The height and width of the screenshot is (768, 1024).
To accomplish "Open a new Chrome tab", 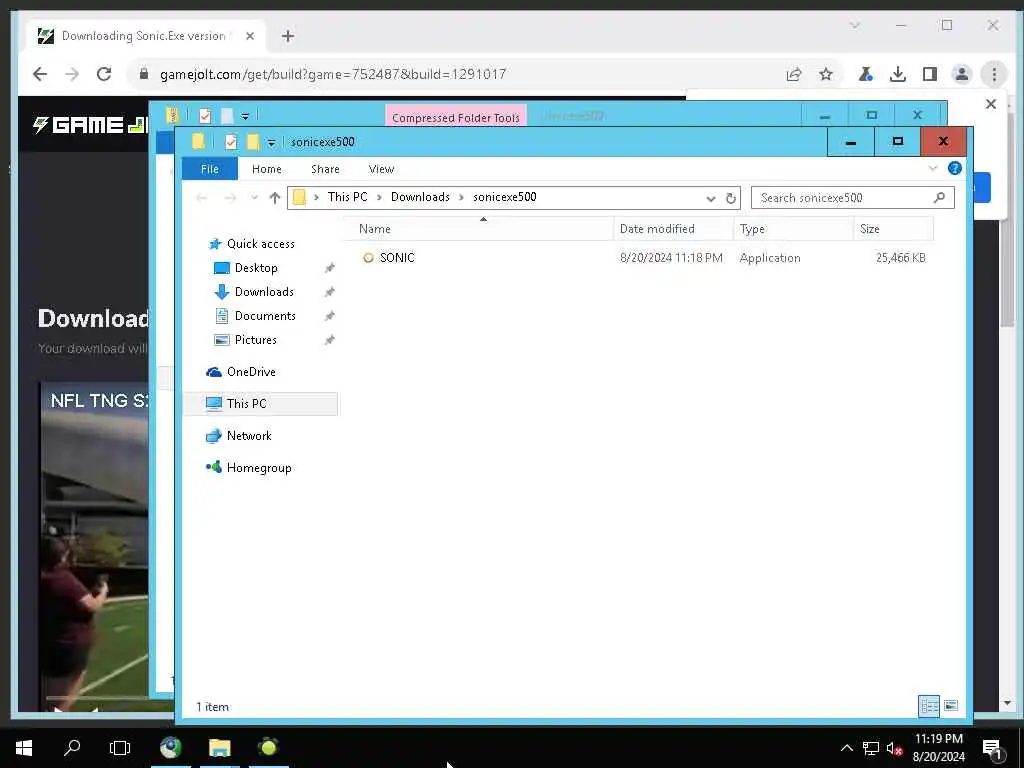I will pyautogui.click(x=287, y=36).
